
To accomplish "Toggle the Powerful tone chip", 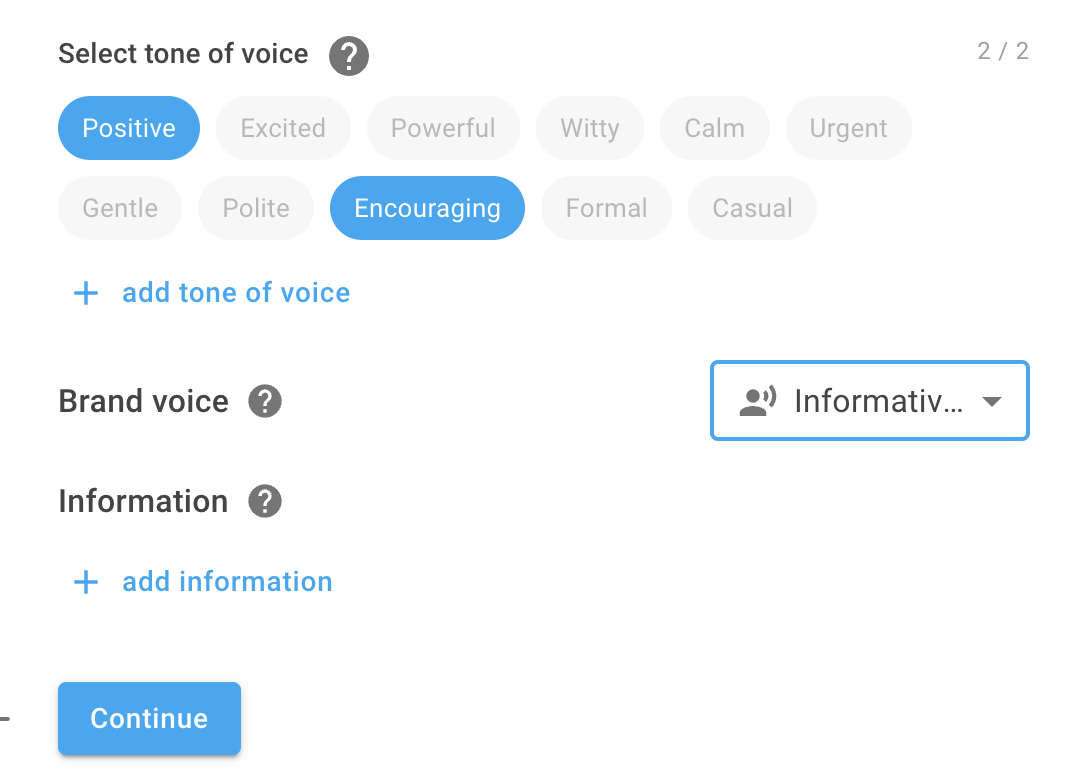I will pos(443,128).
